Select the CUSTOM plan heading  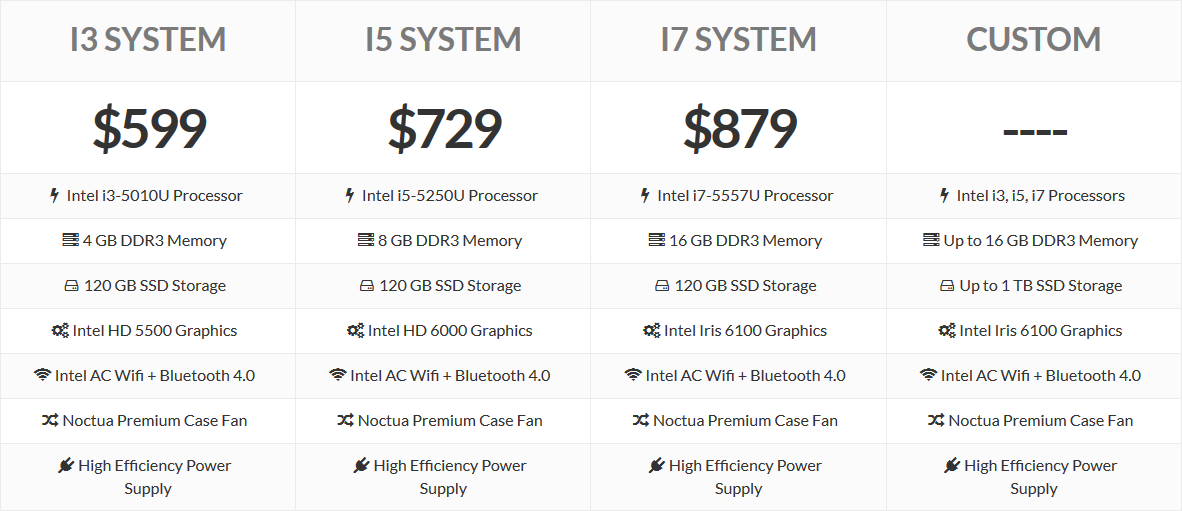[1034, 40]
